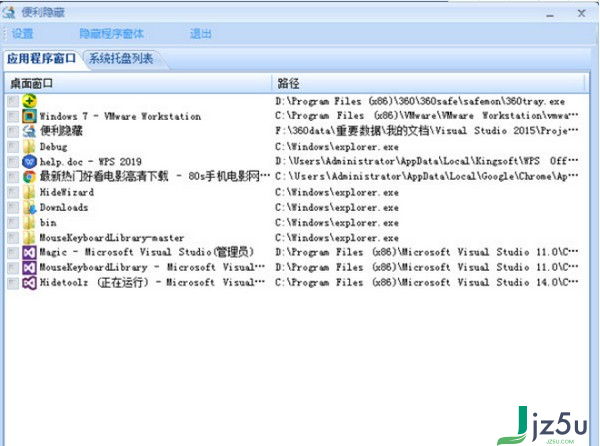Select Hidetoolz (正在运行) entry text
600x446 pixels.
pyautogui.click(x=152, y=283)
